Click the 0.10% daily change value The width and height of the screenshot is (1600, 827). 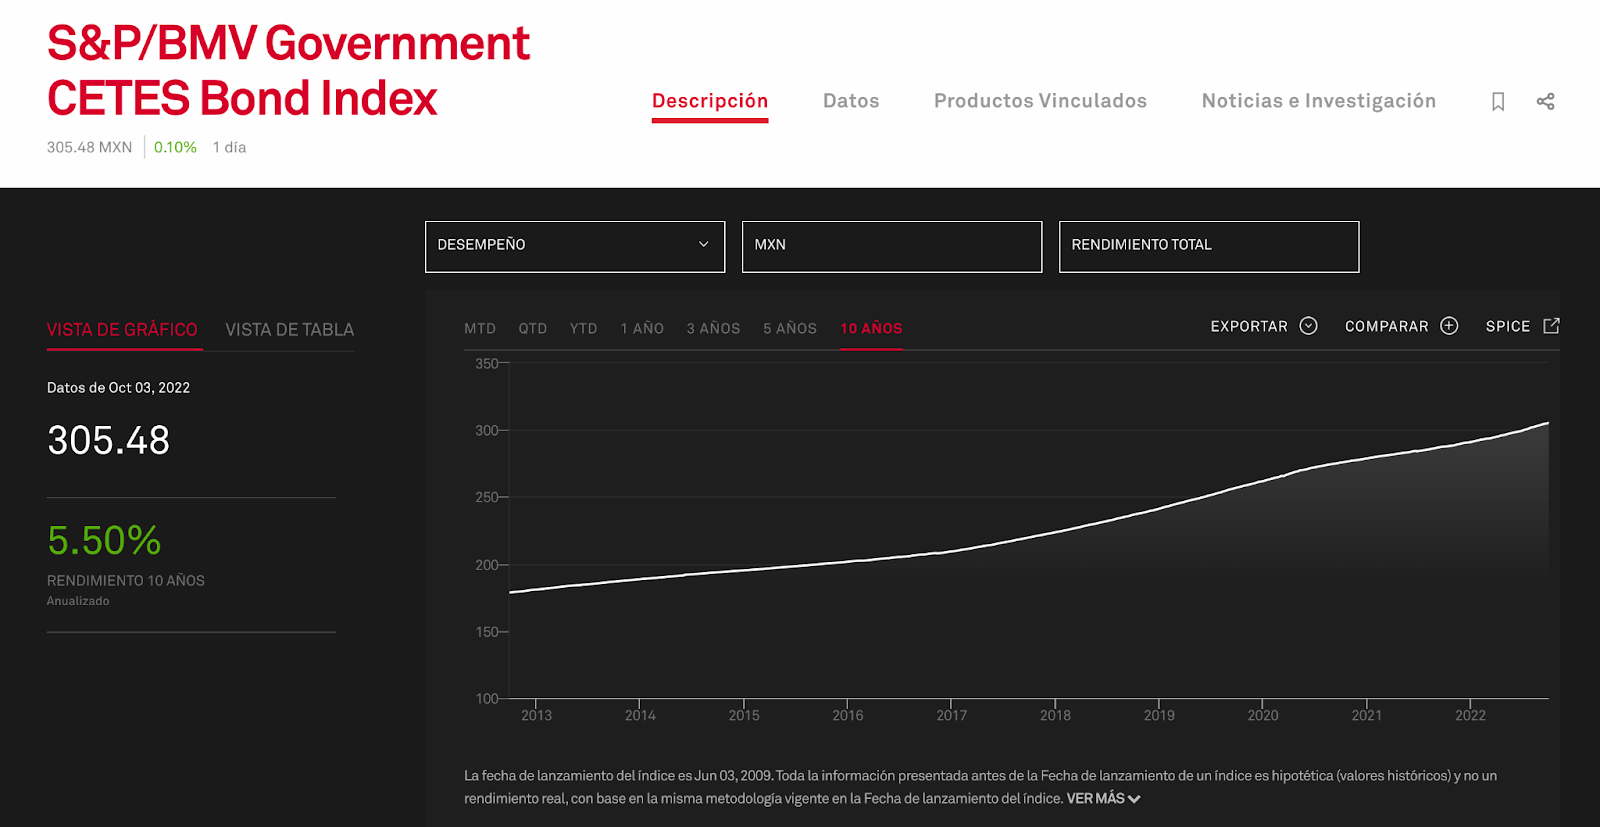point(175,147)
